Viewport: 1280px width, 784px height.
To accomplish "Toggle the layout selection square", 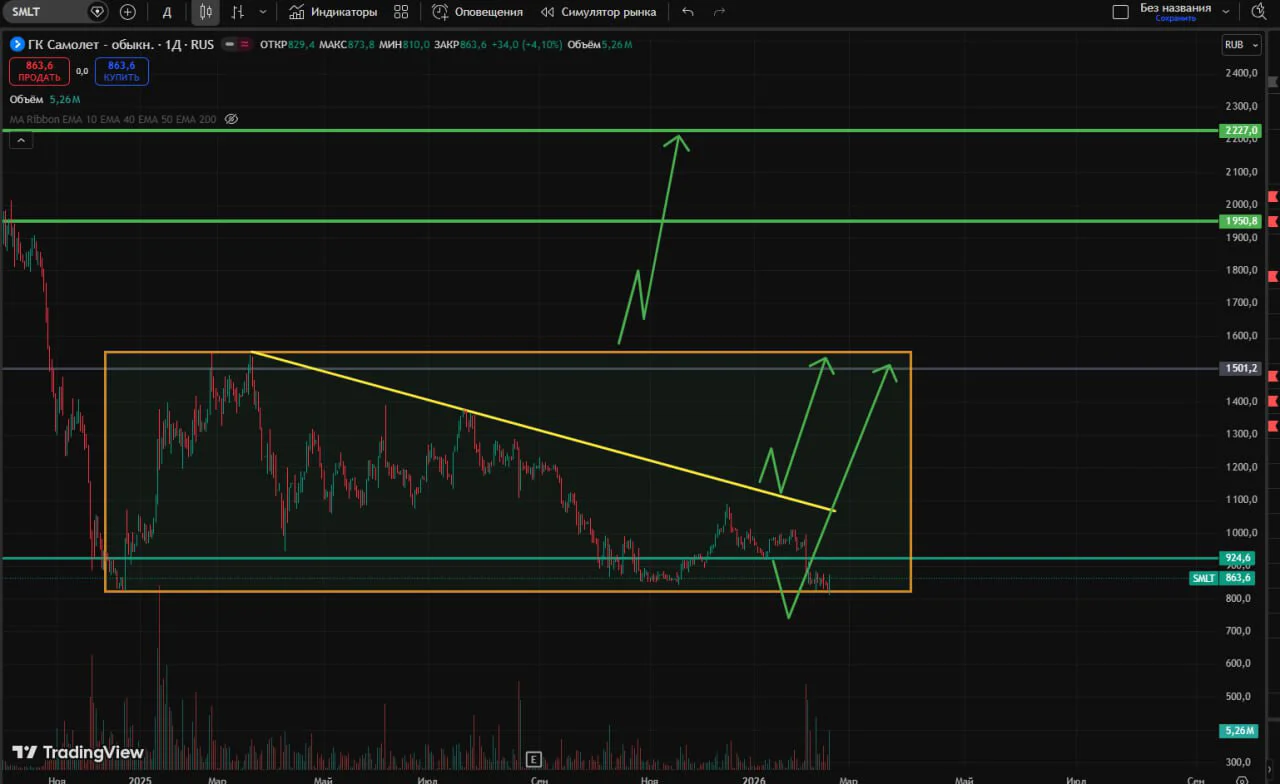I will pyautogui.click(x=1121, y=12).
